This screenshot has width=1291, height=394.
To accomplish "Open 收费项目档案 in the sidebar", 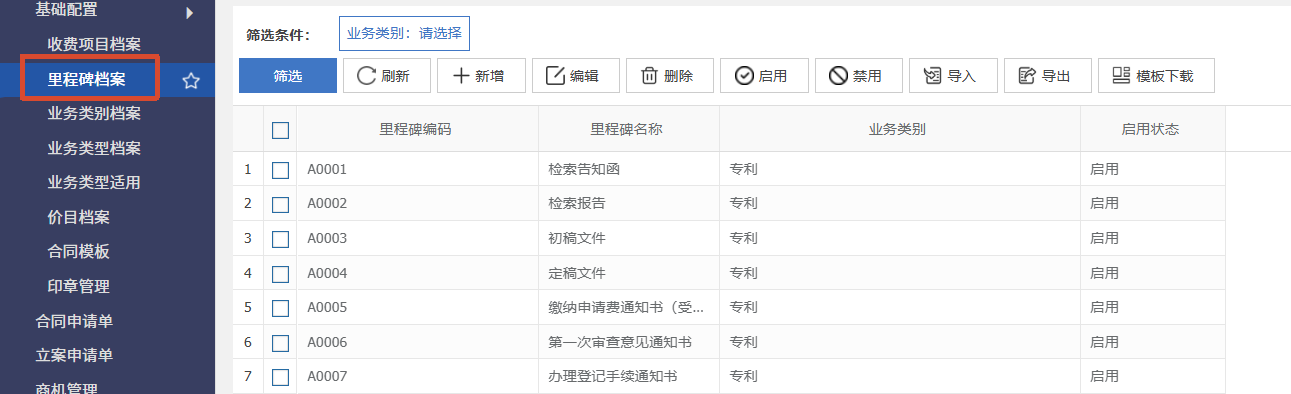I will point(94,44).
